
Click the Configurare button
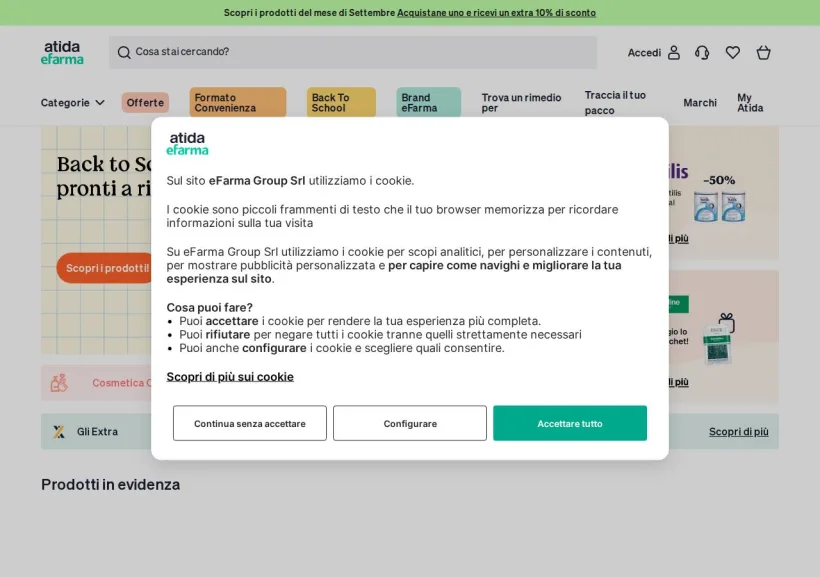(410, 423)
